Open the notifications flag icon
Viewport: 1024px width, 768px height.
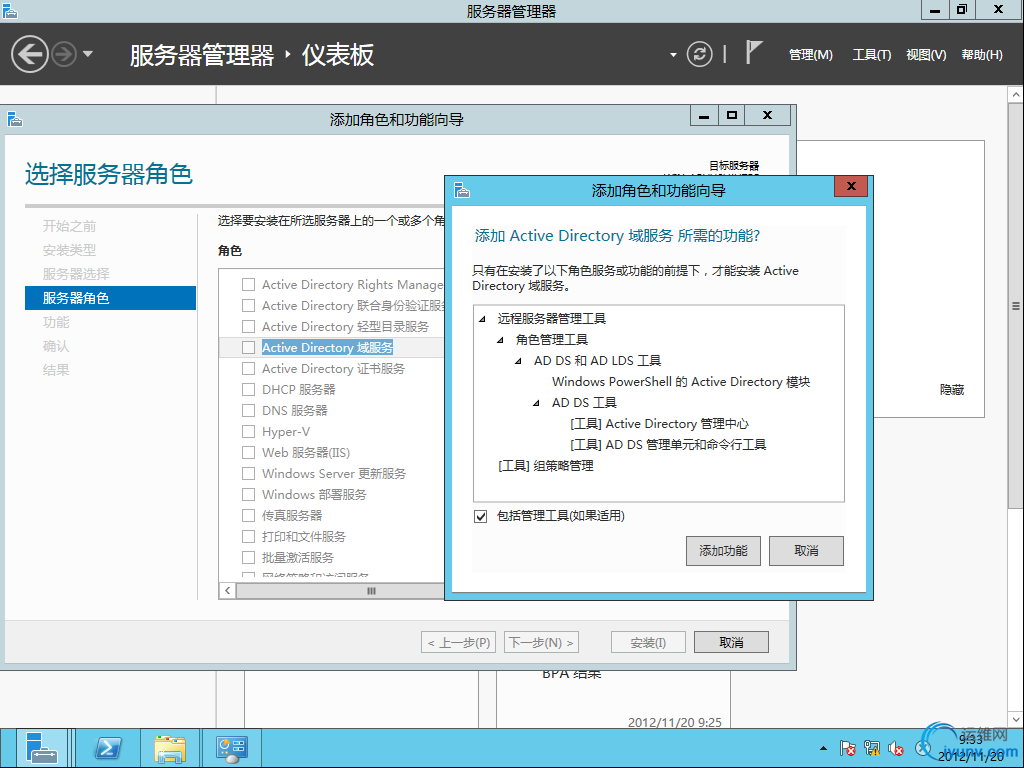[x=753, y=52]
